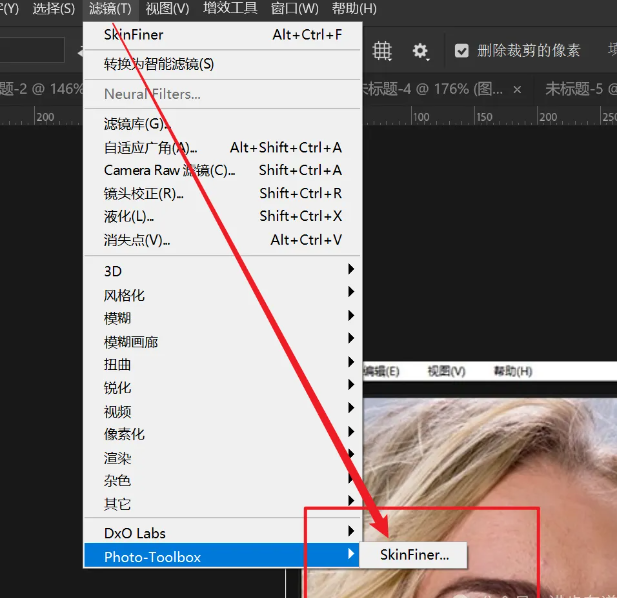
Task: Open the 帮助 help menu
Action: pyautogui.click(x=352, y=9)
